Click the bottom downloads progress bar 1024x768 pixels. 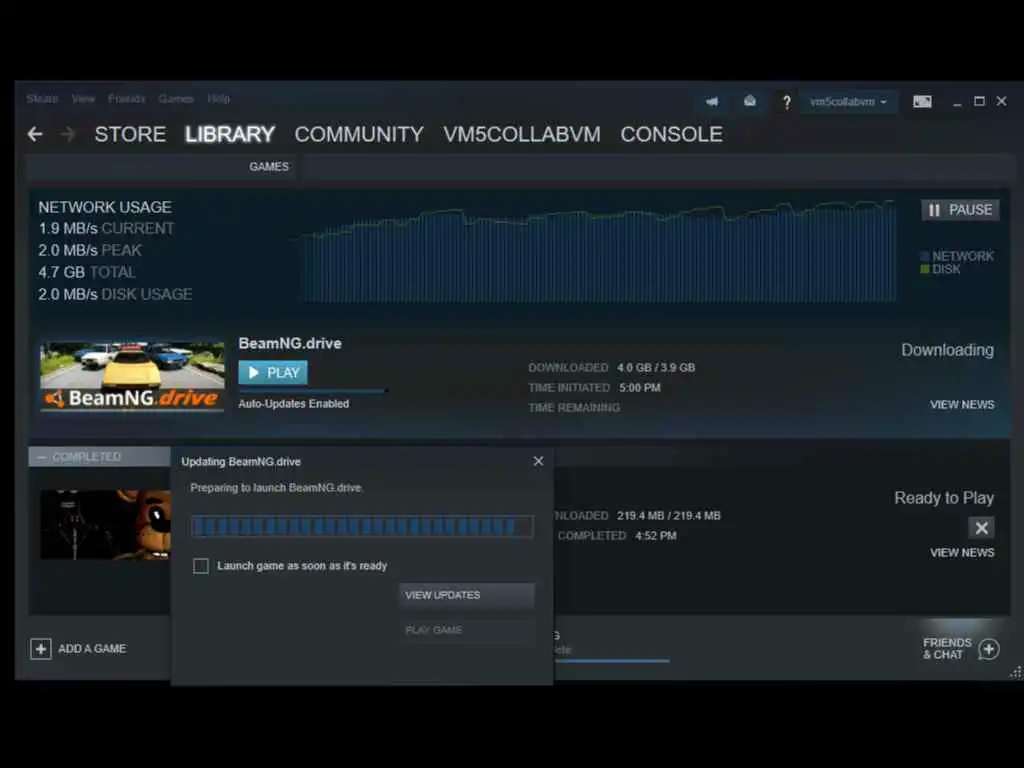pos(612,661)
